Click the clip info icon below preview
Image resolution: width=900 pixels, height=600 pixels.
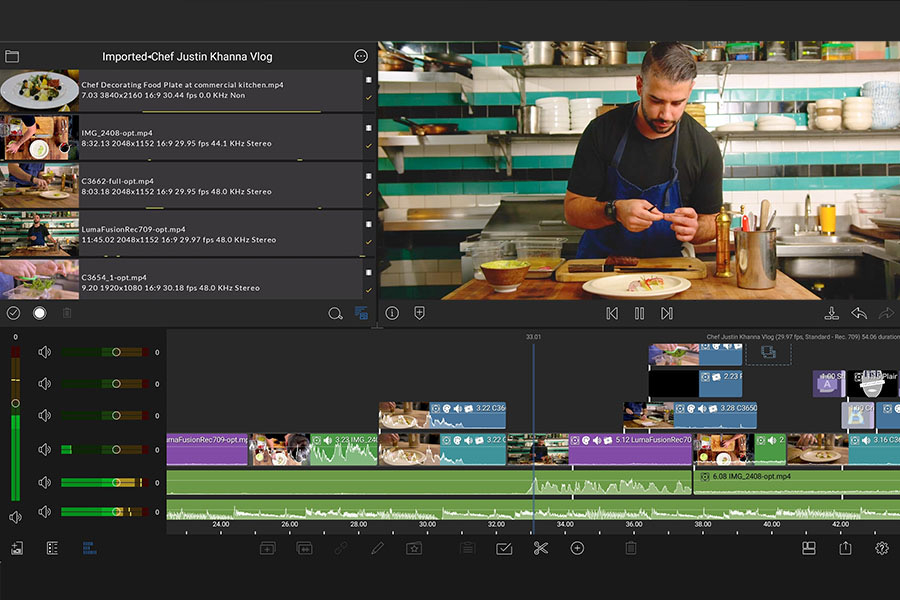[392, 313]
